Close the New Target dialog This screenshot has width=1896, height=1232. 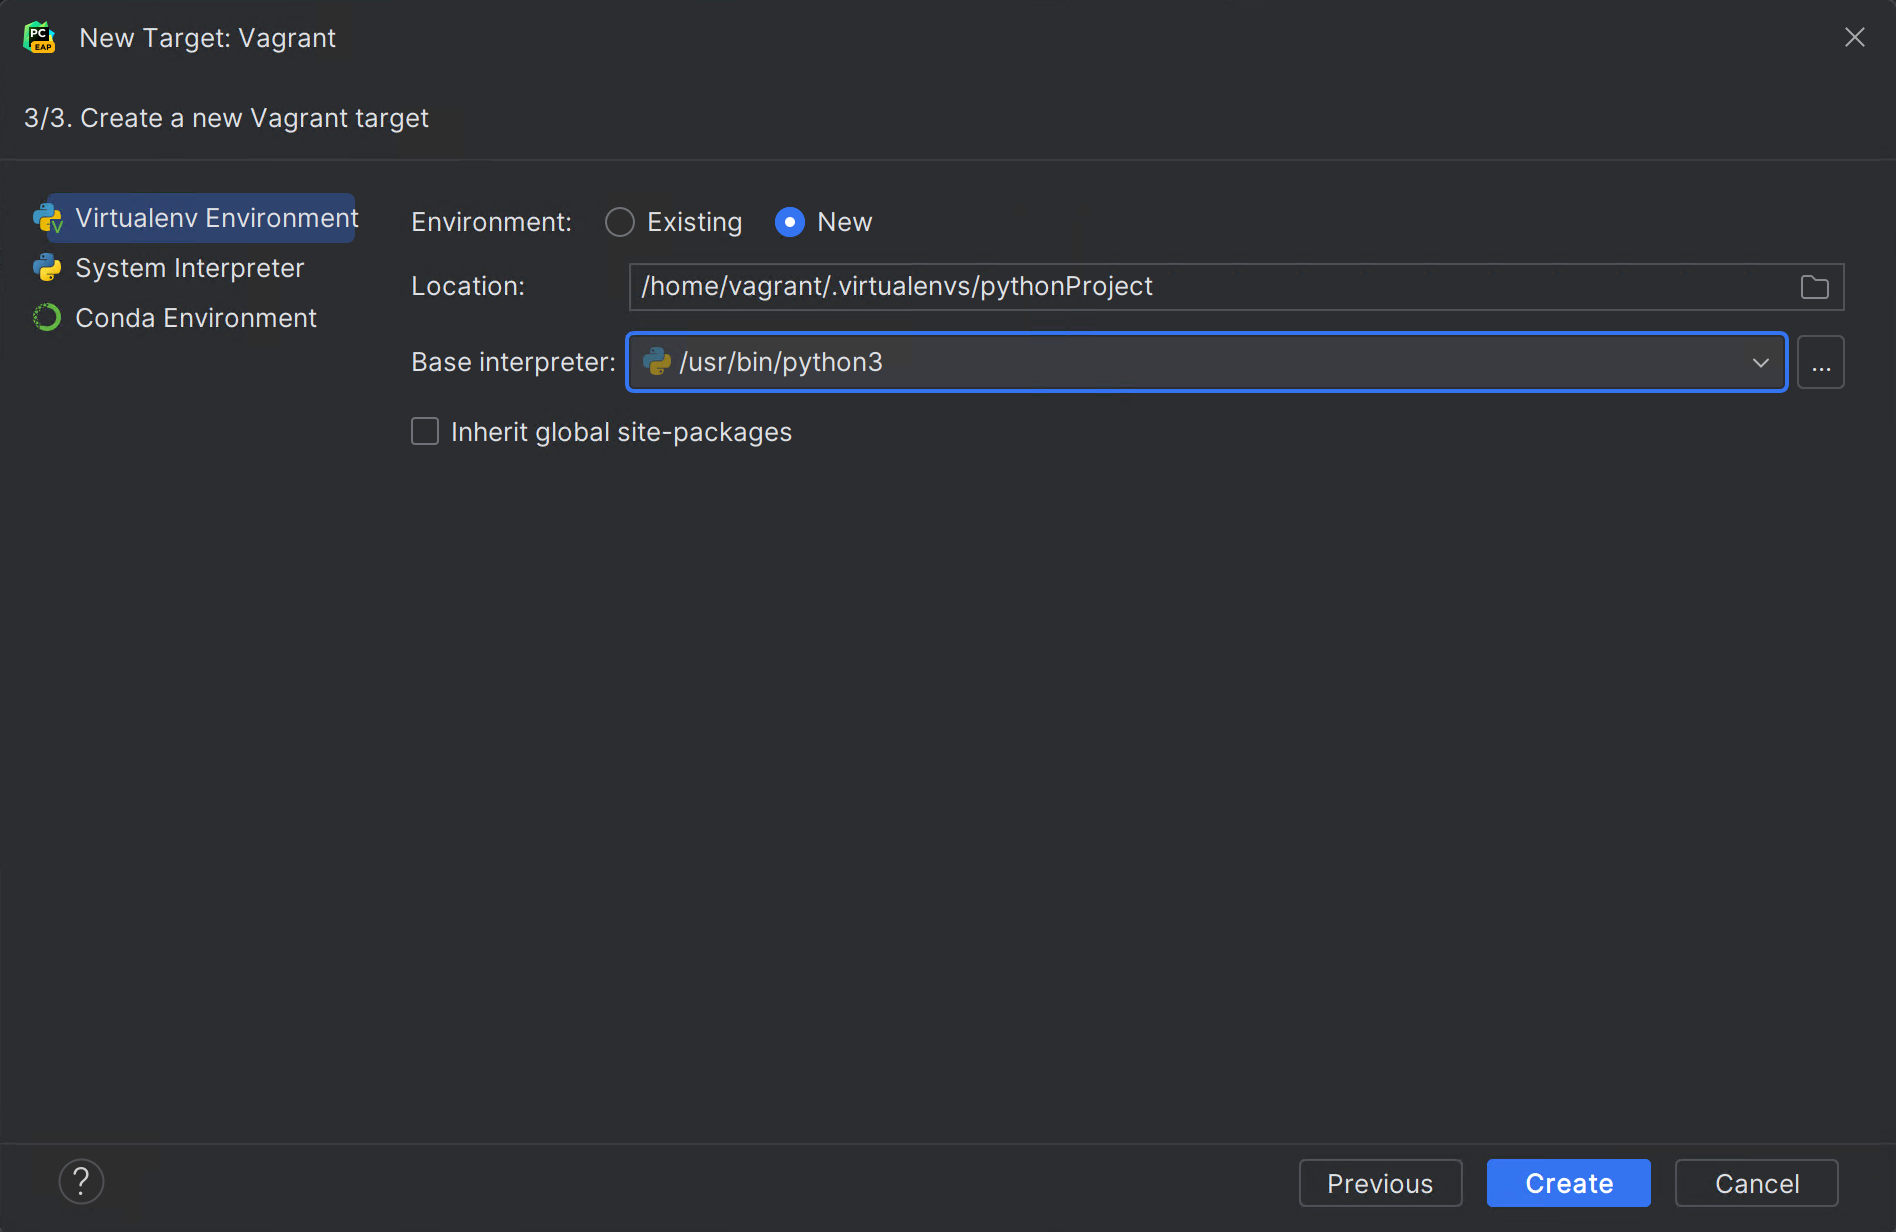pyautogui.click(x=1855, y=37)
